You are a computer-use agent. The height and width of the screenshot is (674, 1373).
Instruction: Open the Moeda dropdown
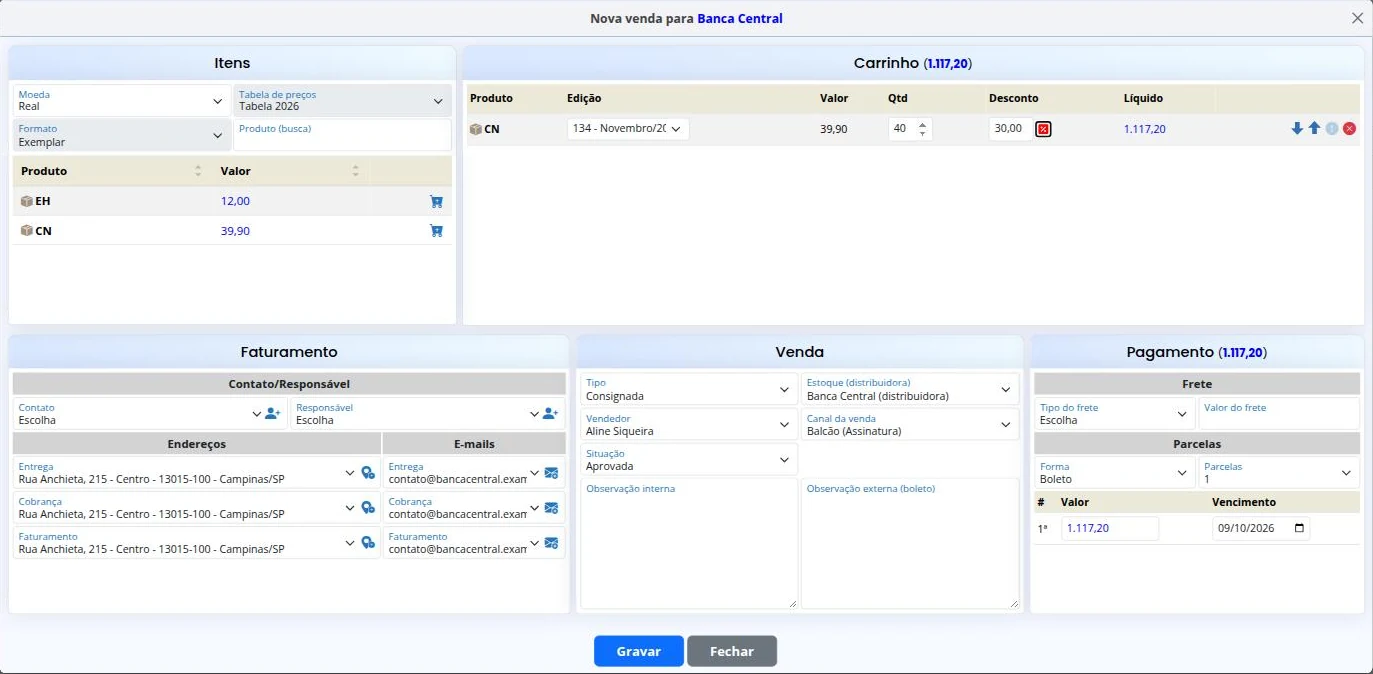pos(122,101)
